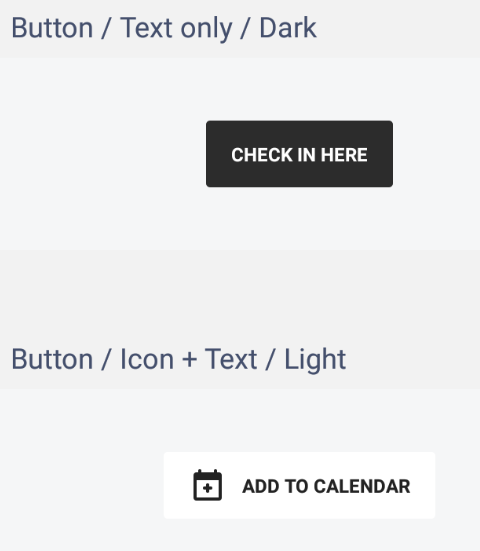Viewport: 480px width, 551px height.
Task: Click the calendar plus icon
Action: click(x=208, y=485)
